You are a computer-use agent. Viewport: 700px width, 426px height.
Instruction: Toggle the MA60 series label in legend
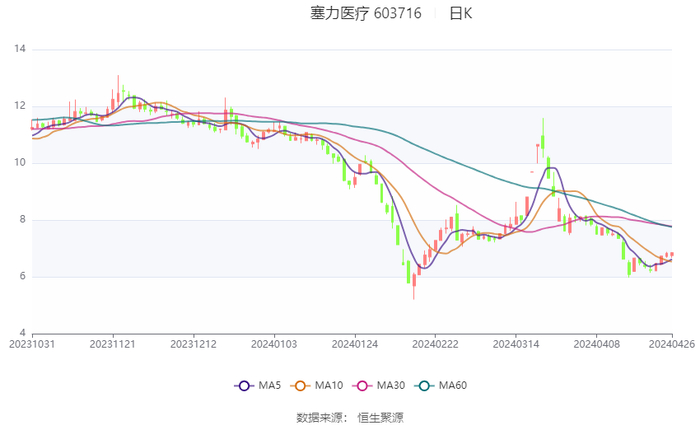[x=453, y=385]
